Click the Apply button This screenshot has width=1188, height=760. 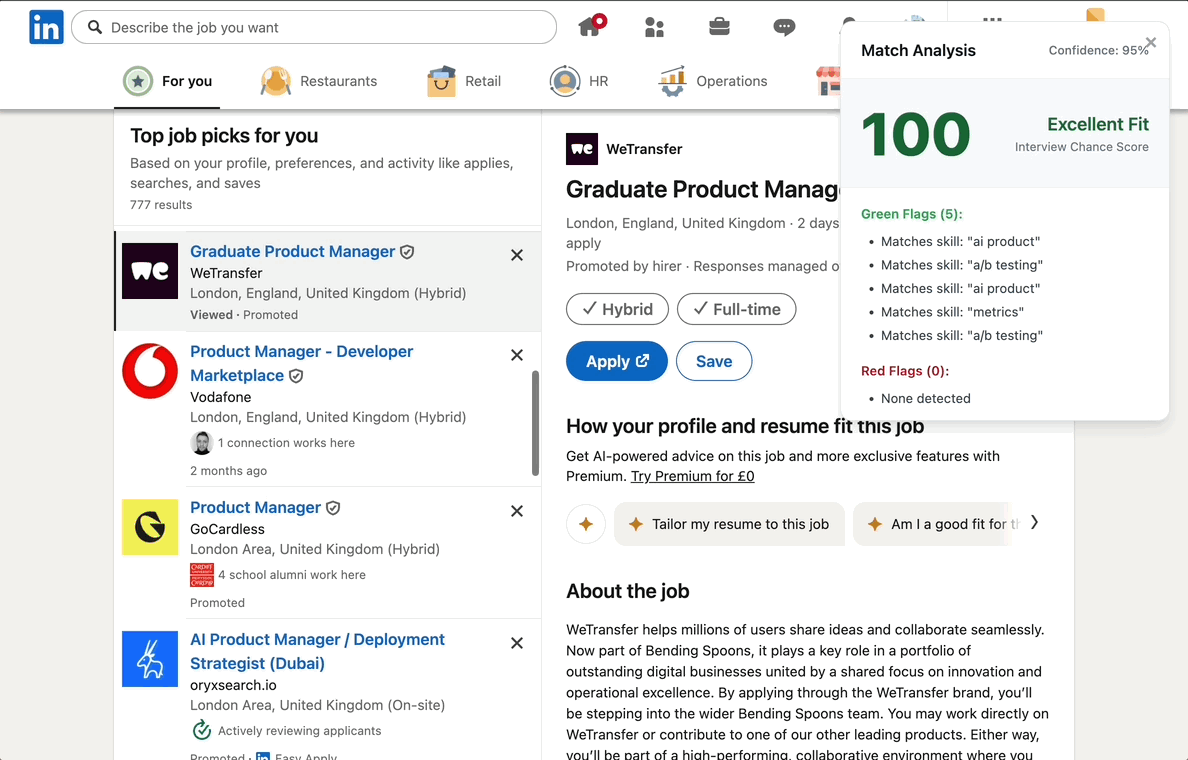pos(617,361)
